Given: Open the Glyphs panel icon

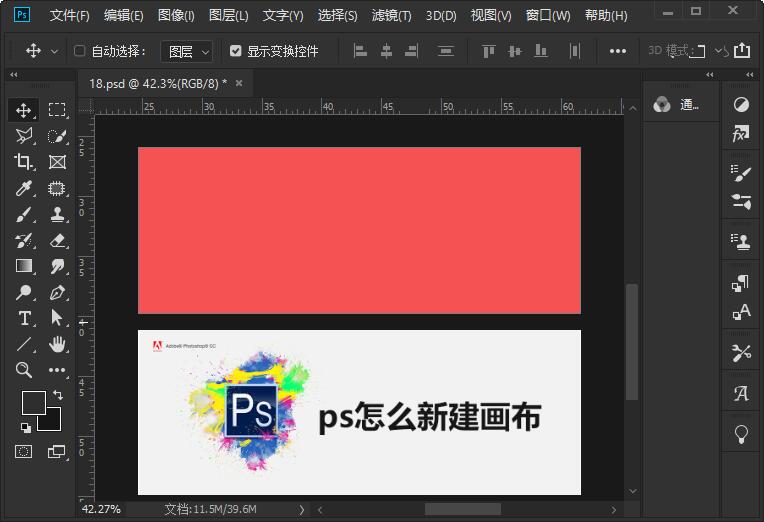Looking at the screenshot, I should click(741, 393).
